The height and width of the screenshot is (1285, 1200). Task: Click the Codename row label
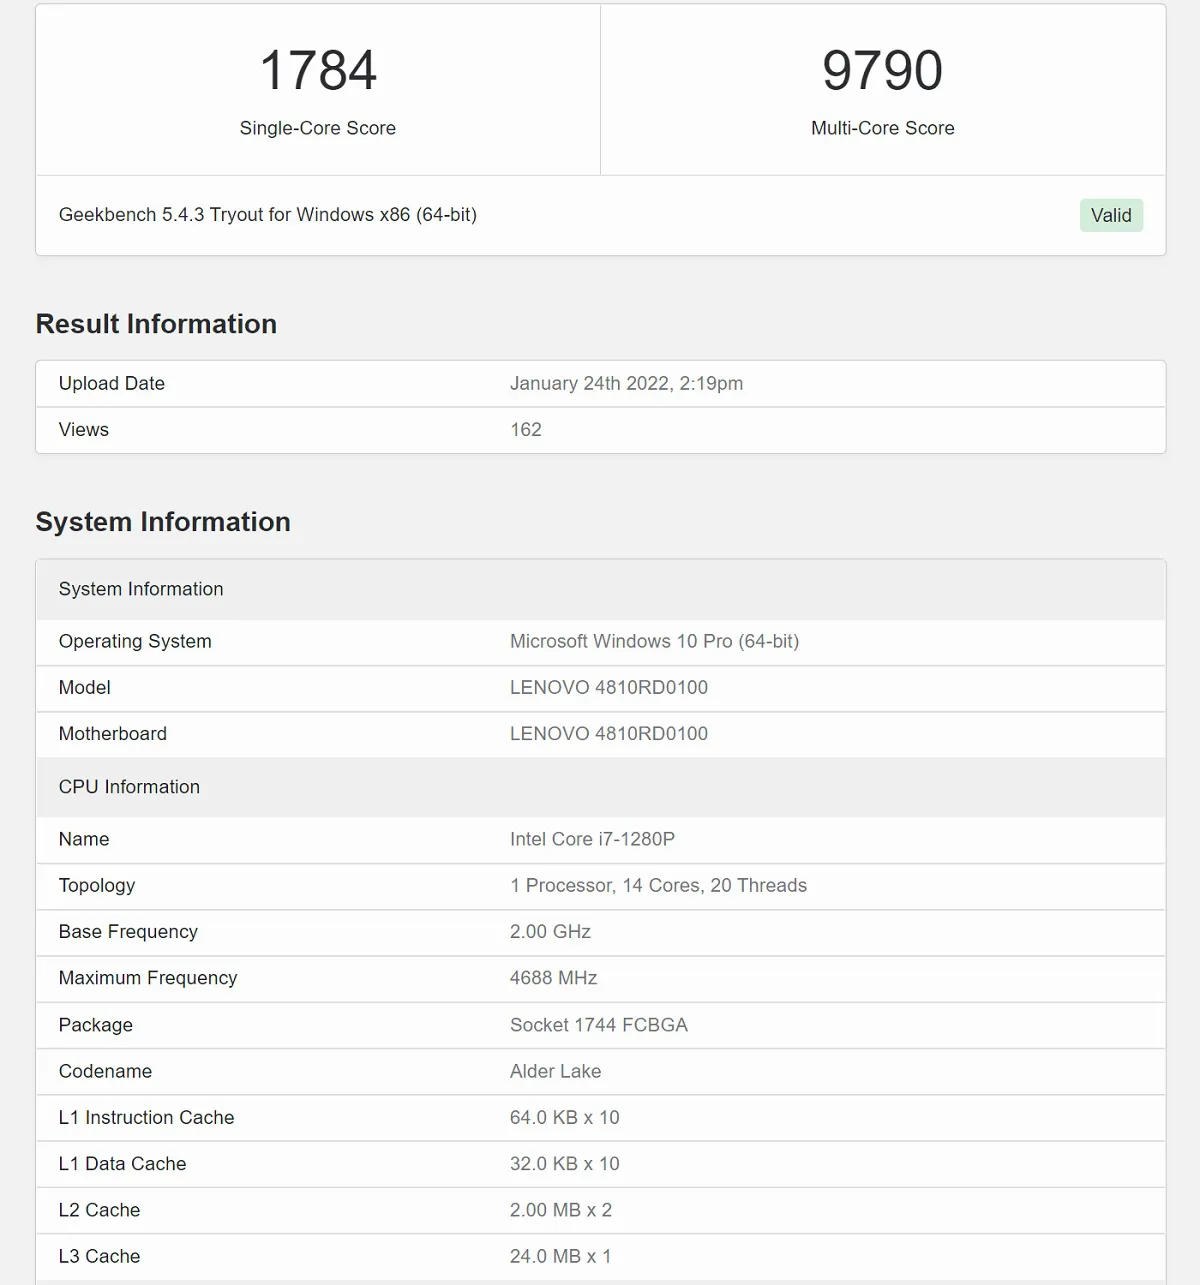pos(105,1071)
